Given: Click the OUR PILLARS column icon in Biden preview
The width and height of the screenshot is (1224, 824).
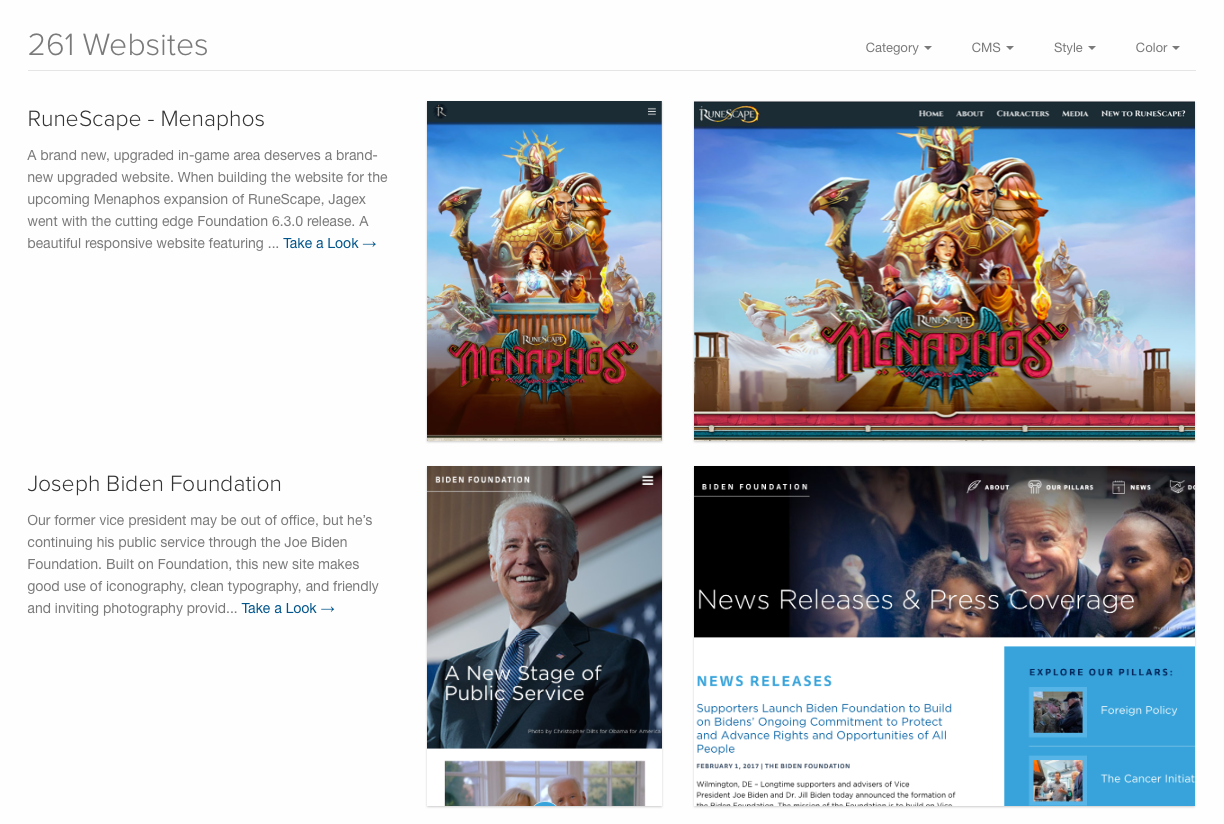Looking at the screenshot, I should coord(1035,487).
